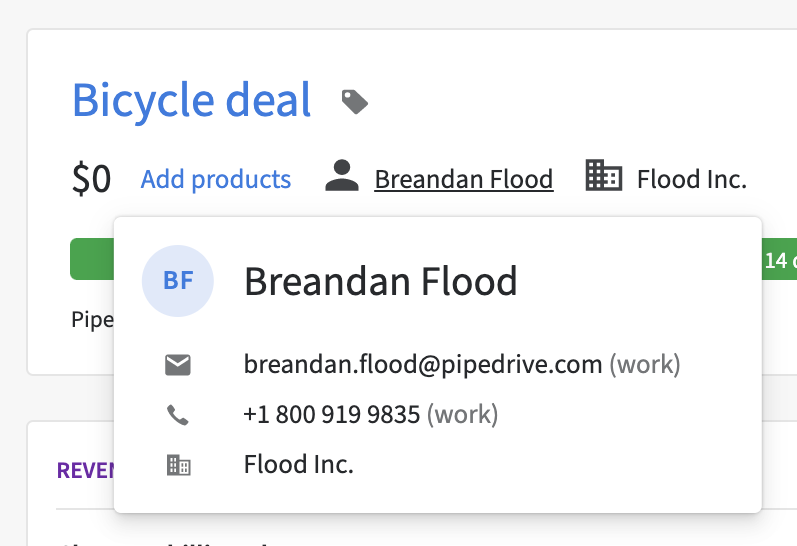The image size is (797, 546).
Task: Click phone number +1 800 919 9835
Action: tap(332, 414)
